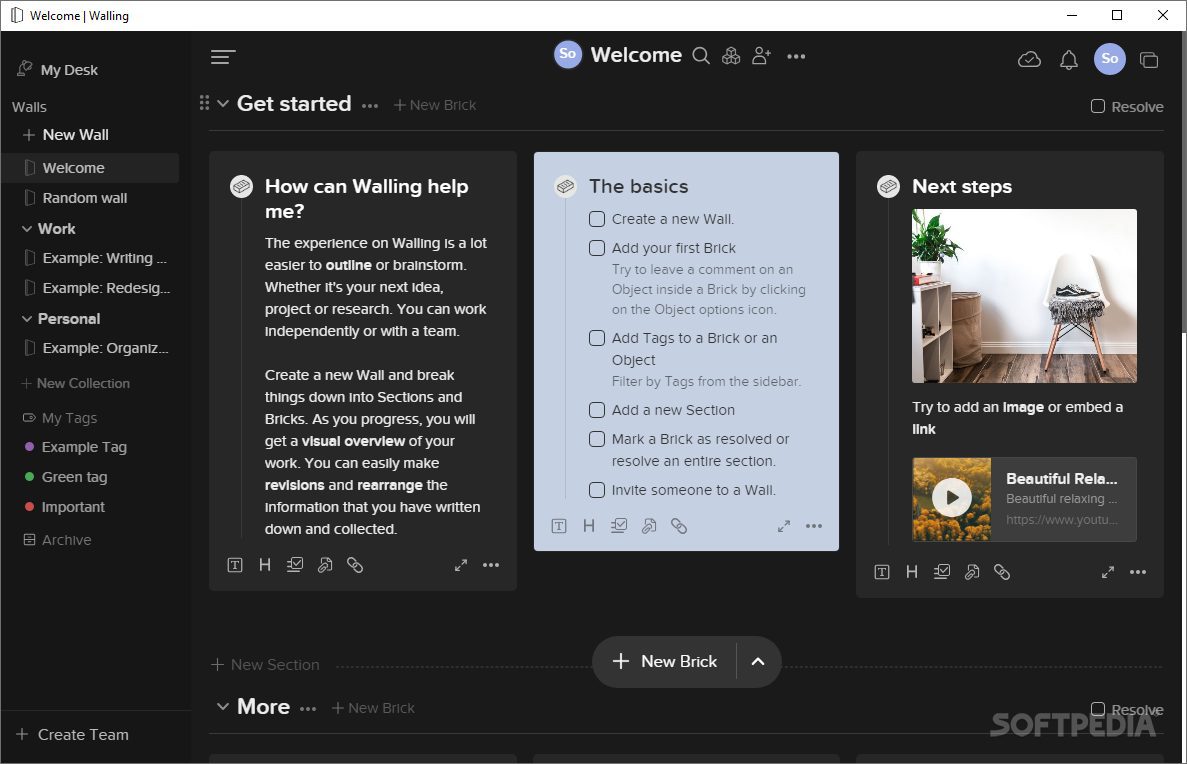Add checklist in The basics brick

pyautogui.click(x=618, y=525)
